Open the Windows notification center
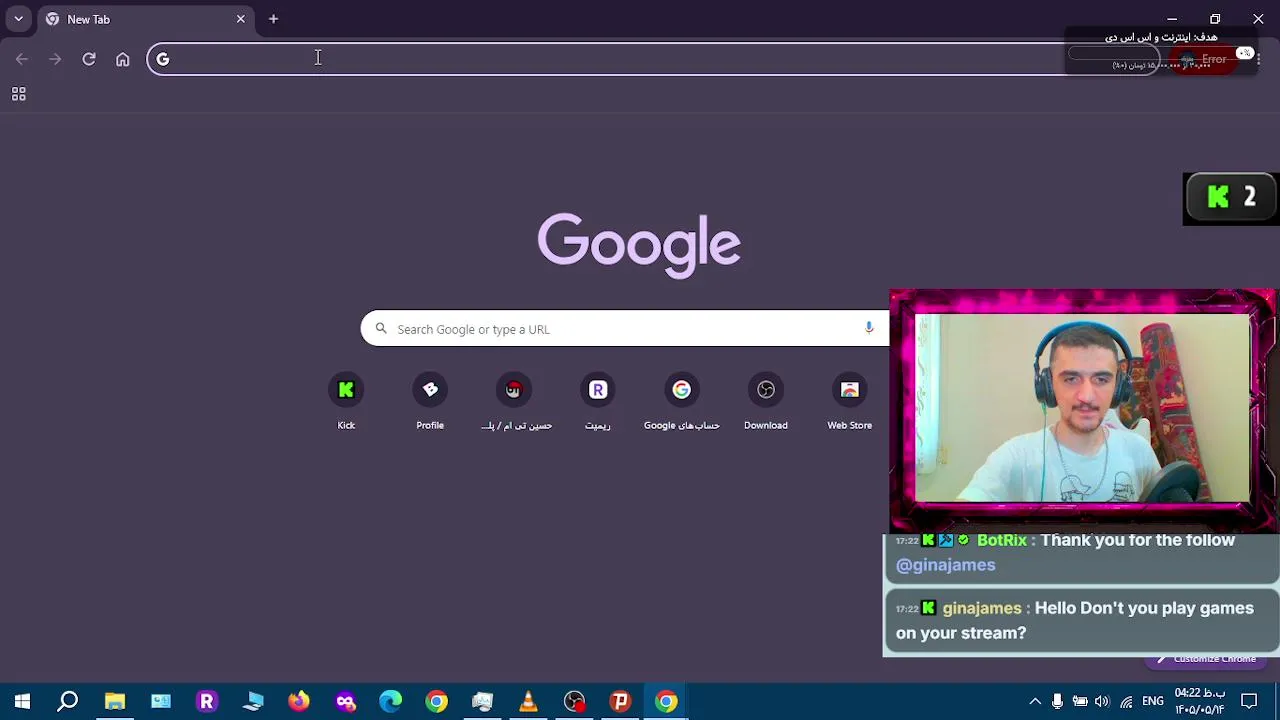Viewport: 1280px width, 720px height. click(1249, 701)
